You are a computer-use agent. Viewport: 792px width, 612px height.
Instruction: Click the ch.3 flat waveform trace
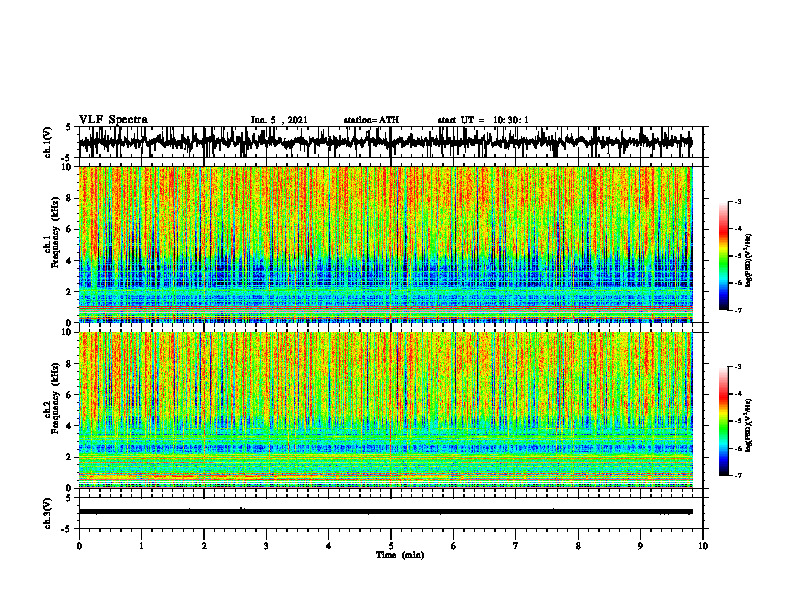click(385, 512)
